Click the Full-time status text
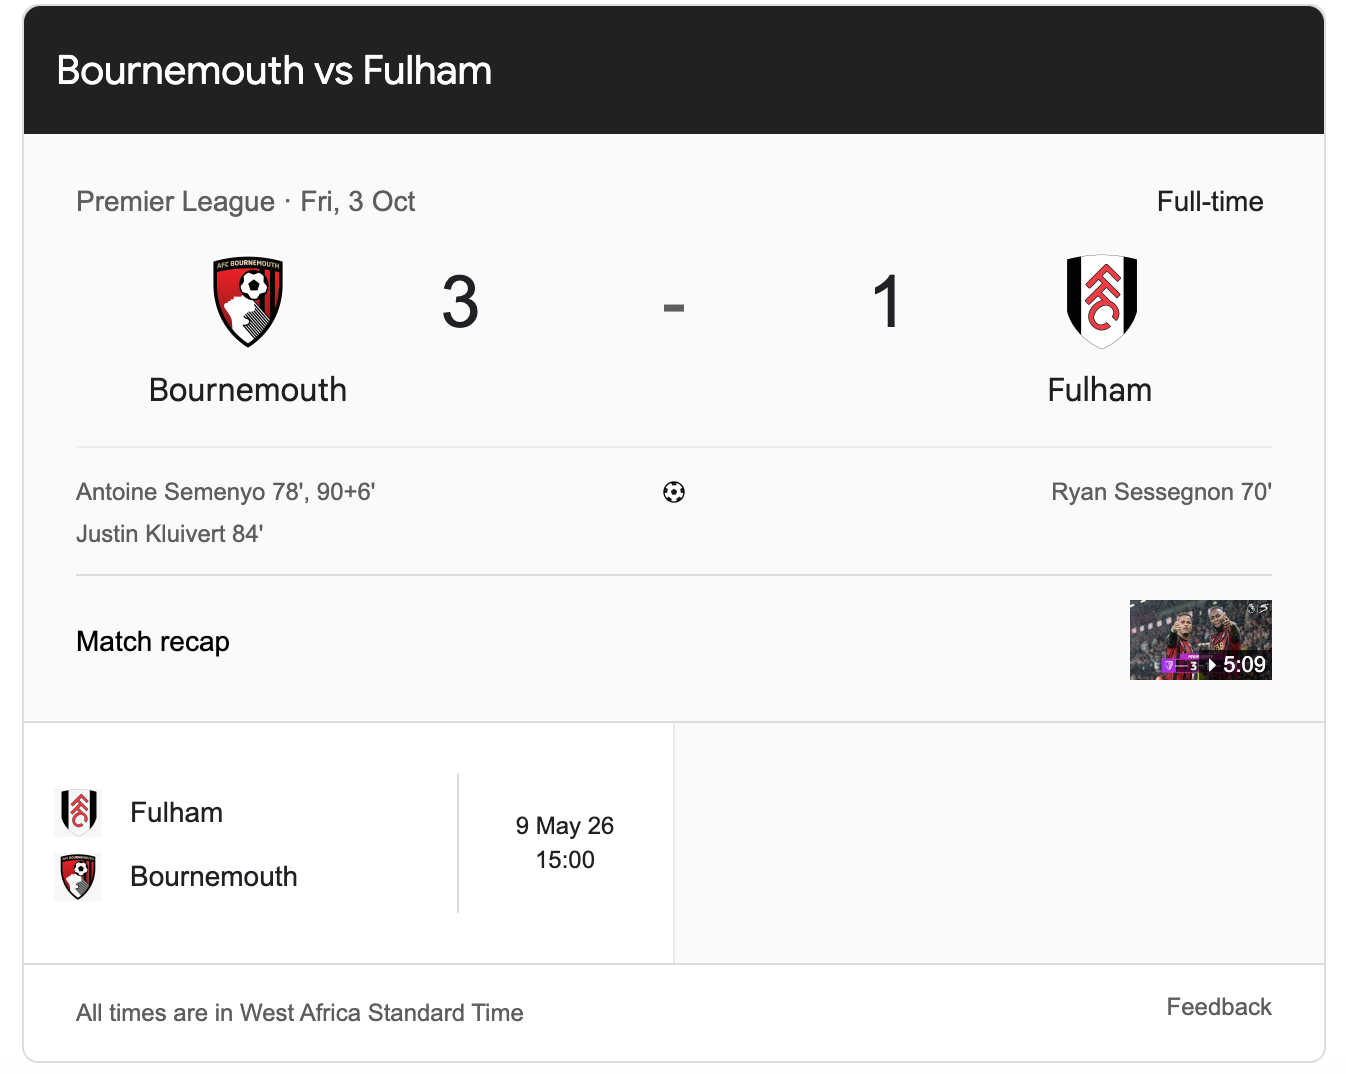The height and width of the screenshot is (1074, 1346). pyautogui.click(x=1209, y=202)
